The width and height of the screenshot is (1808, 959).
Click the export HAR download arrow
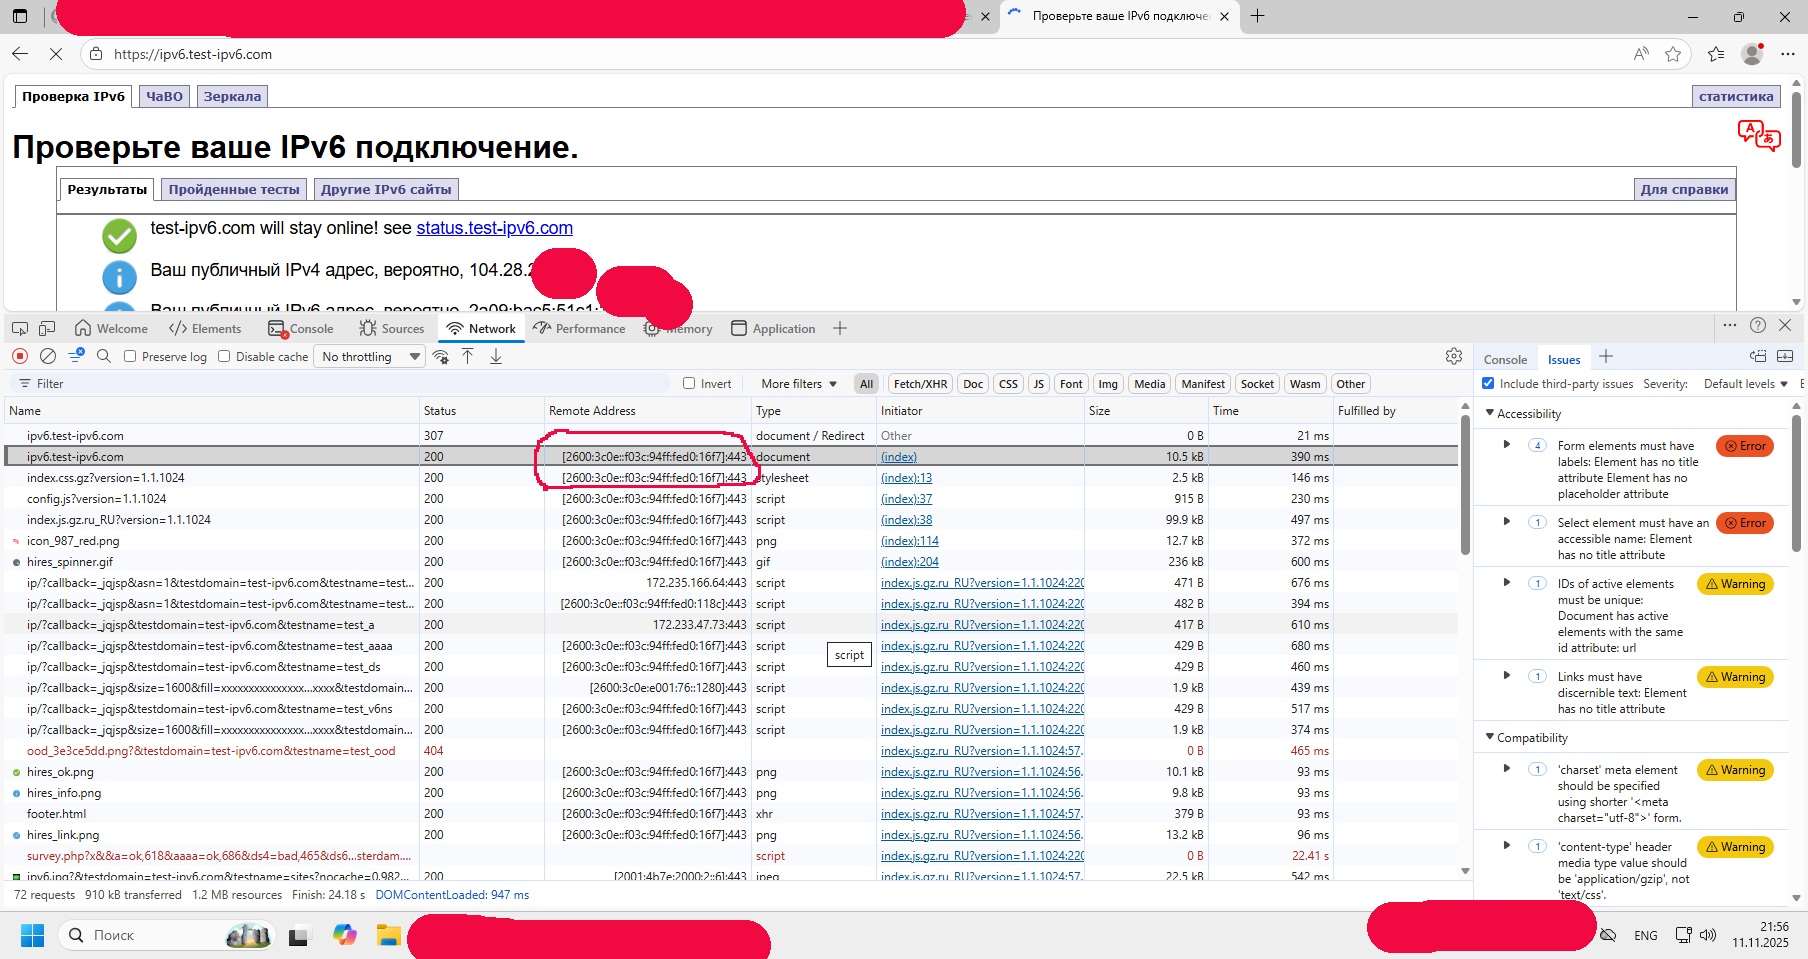click(x=496, y=356)
